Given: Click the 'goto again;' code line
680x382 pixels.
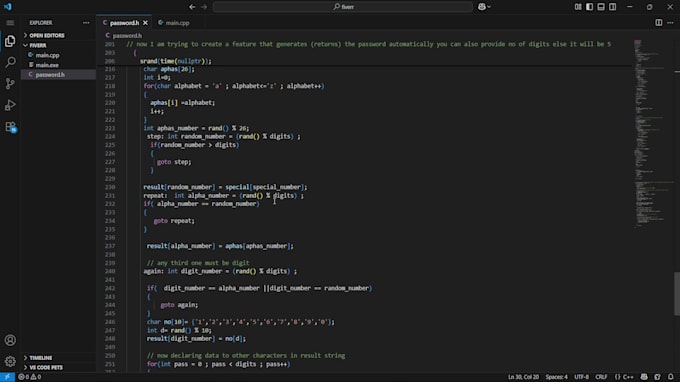Looking at the screenshot, I should pyautogui.click(x=179, y=305).
